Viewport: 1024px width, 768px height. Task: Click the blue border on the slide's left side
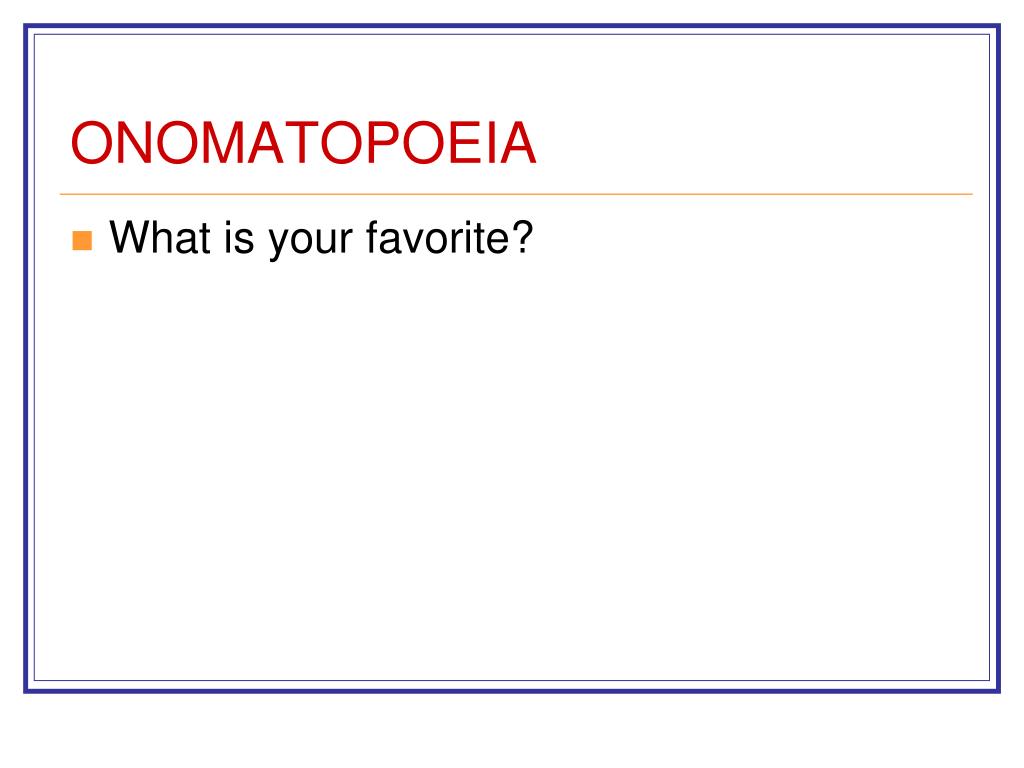point(26,359)
